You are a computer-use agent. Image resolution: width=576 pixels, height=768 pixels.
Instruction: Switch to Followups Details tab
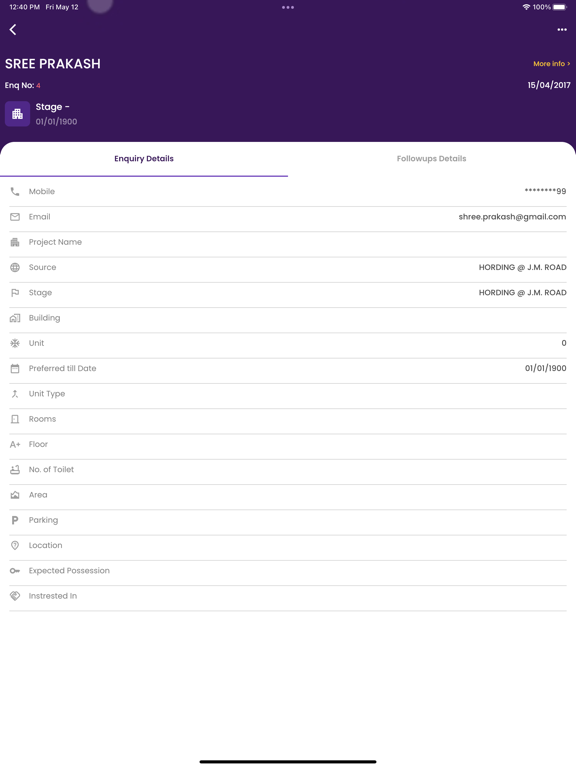[x=432, y=159]
